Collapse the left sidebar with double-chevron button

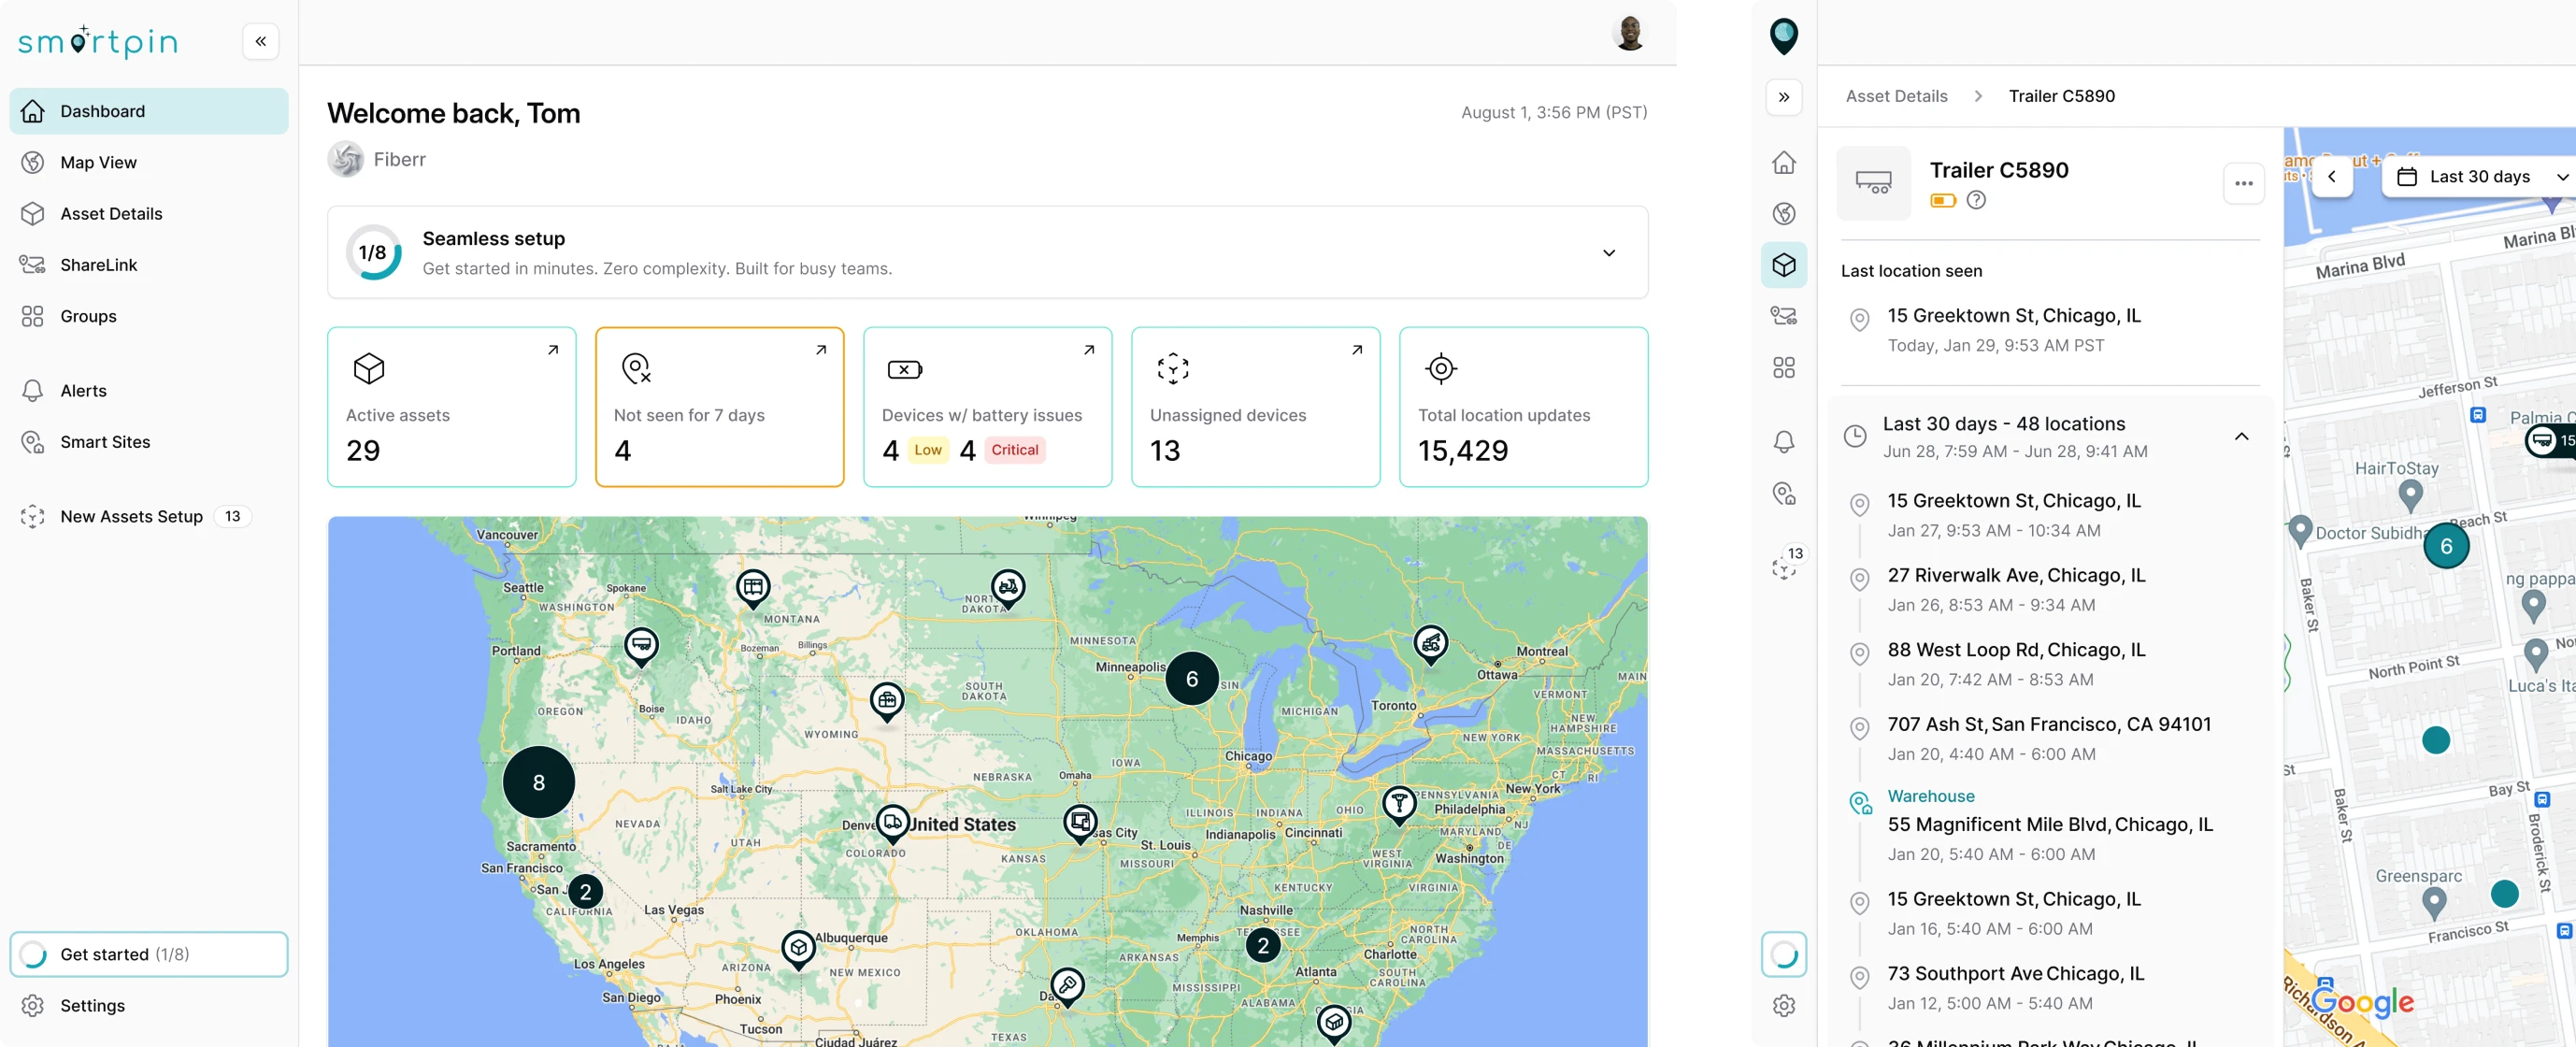click(260, 41)
